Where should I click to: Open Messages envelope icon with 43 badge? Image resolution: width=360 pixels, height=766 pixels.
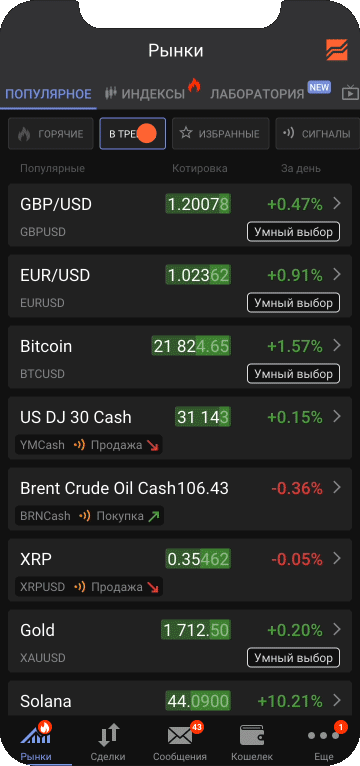pos(180,735)
